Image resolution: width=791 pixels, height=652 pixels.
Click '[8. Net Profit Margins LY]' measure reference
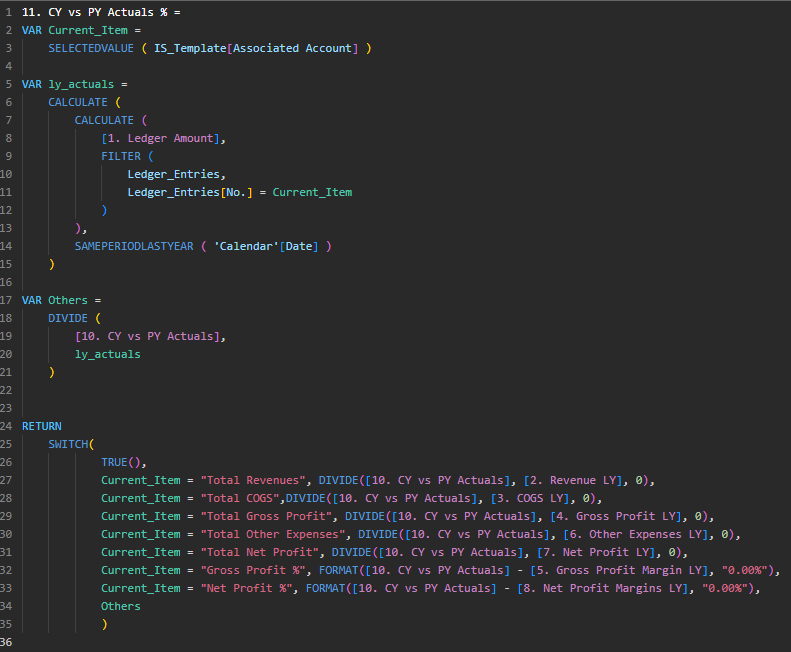point(603,588)
